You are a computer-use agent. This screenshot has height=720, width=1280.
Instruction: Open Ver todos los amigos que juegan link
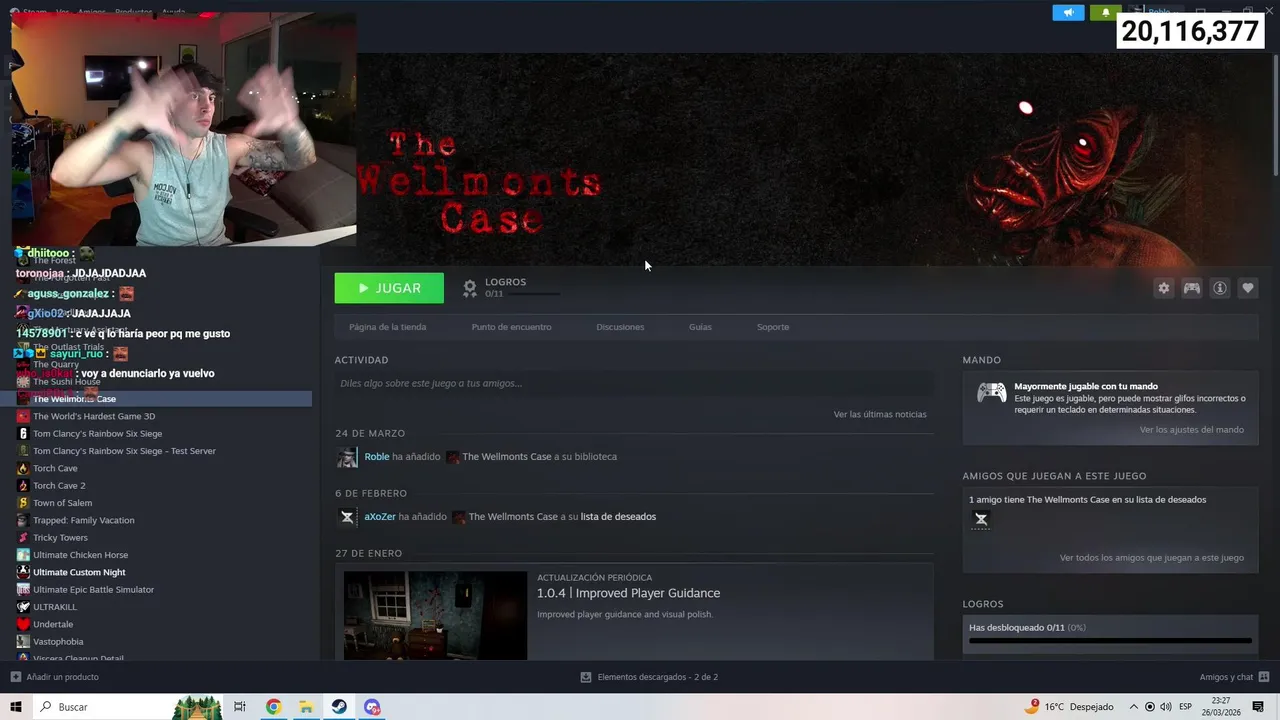(1152, 558)
